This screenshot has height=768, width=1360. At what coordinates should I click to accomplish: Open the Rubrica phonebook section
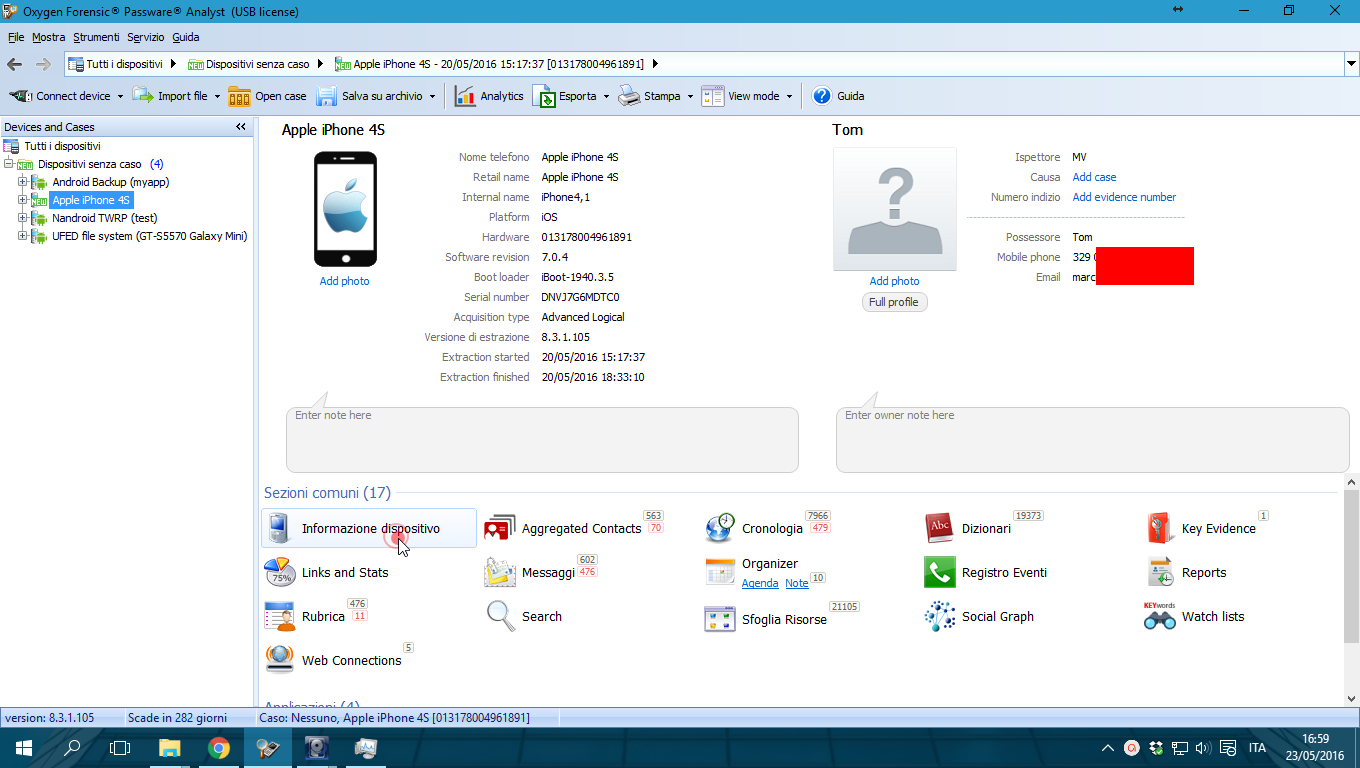323,616
